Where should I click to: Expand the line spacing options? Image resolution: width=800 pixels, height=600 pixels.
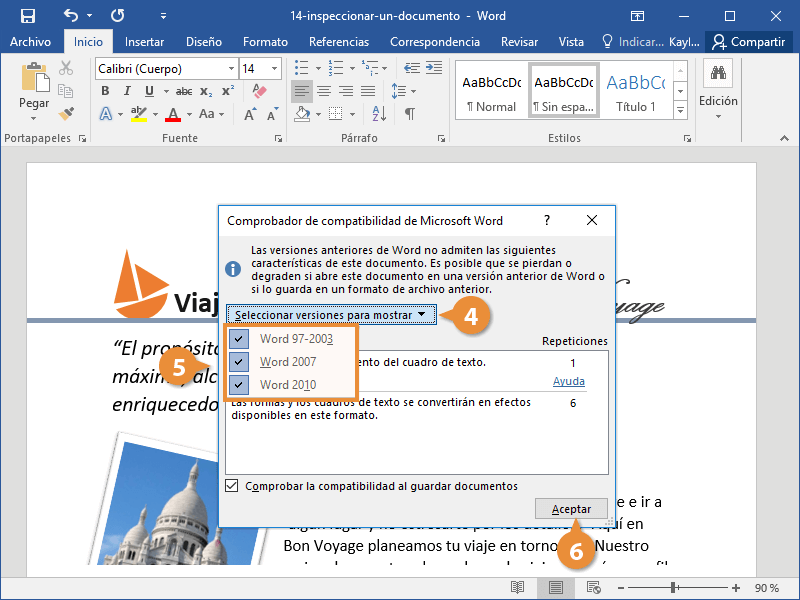[x=413, y=91]
